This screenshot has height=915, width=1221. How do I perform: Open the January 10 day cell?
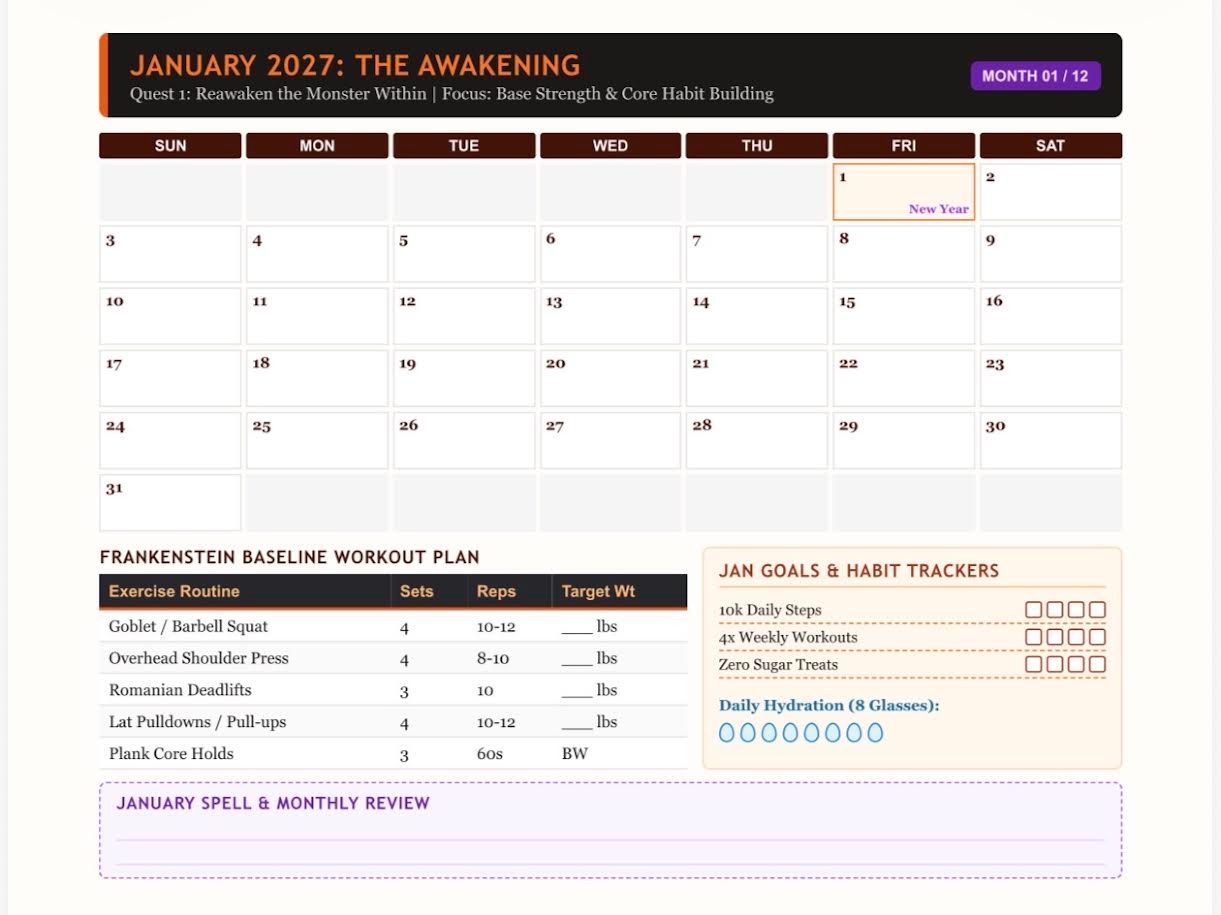[x=170, y=316]
